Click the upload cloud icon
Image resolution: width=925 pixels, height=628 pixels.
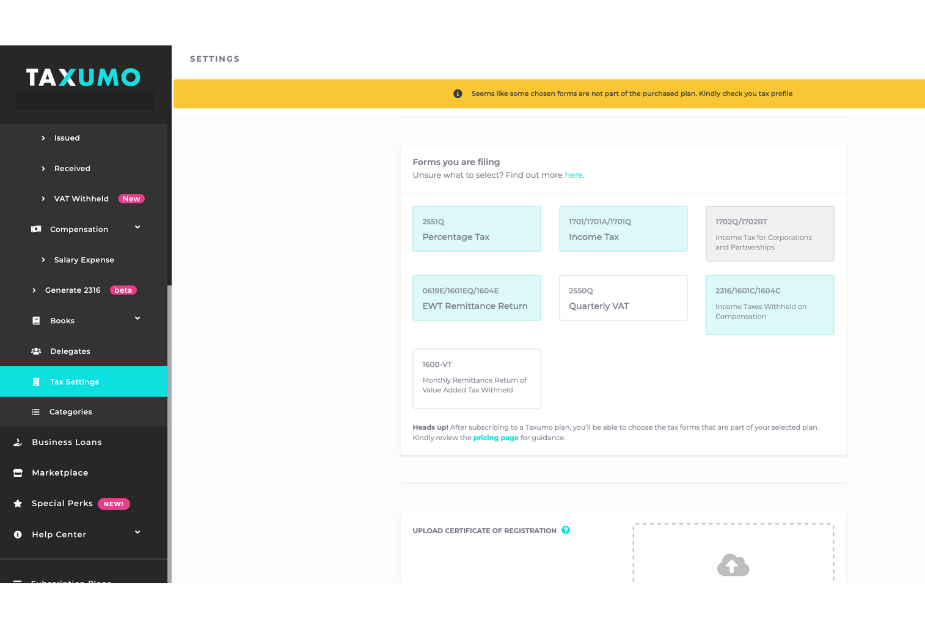732,566
